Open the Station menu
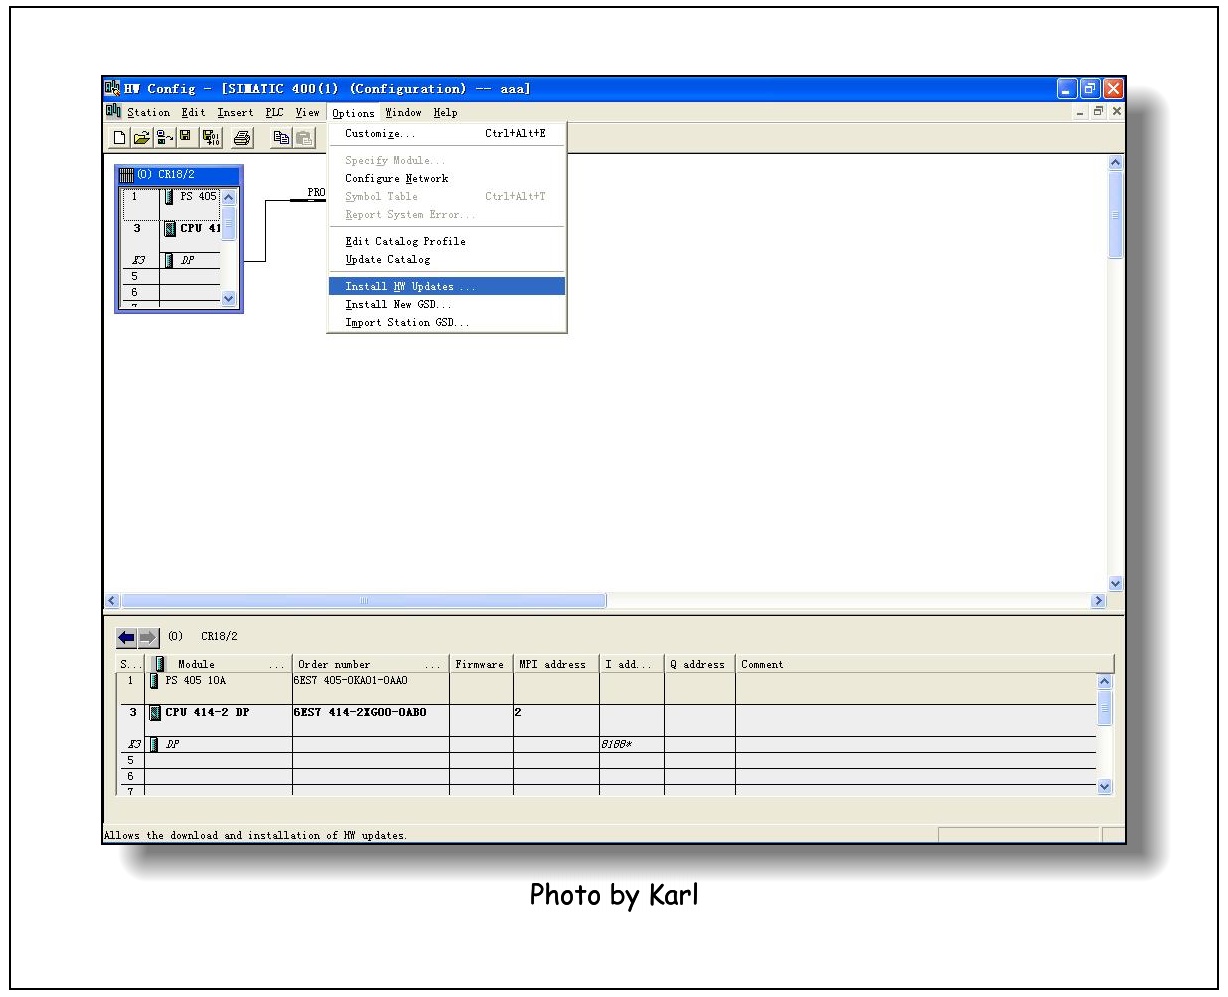Screen dimensions: 1228x997 [x=148, y=113]
